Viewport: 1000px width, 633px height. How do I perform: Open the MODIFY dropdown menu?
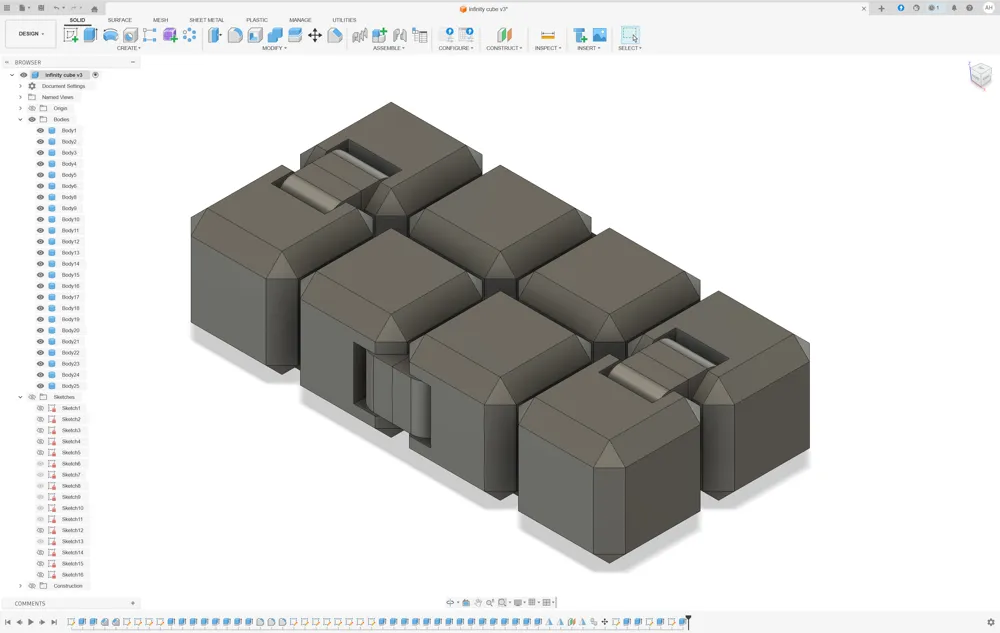(x=274, y=48)
